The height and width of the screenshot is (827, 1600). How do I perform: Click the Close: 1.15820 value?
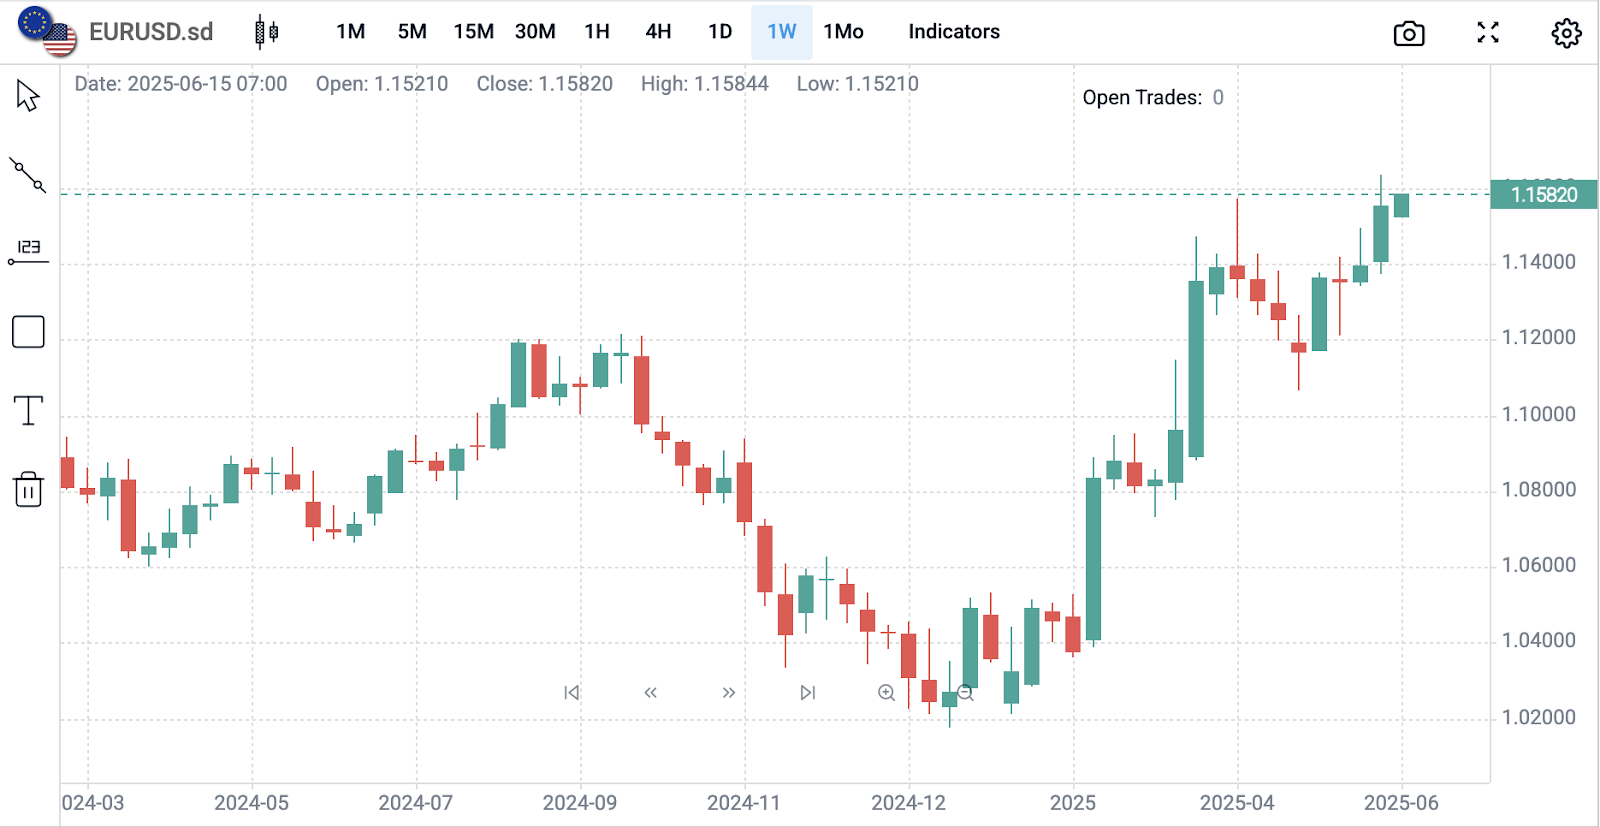point(545,84)
